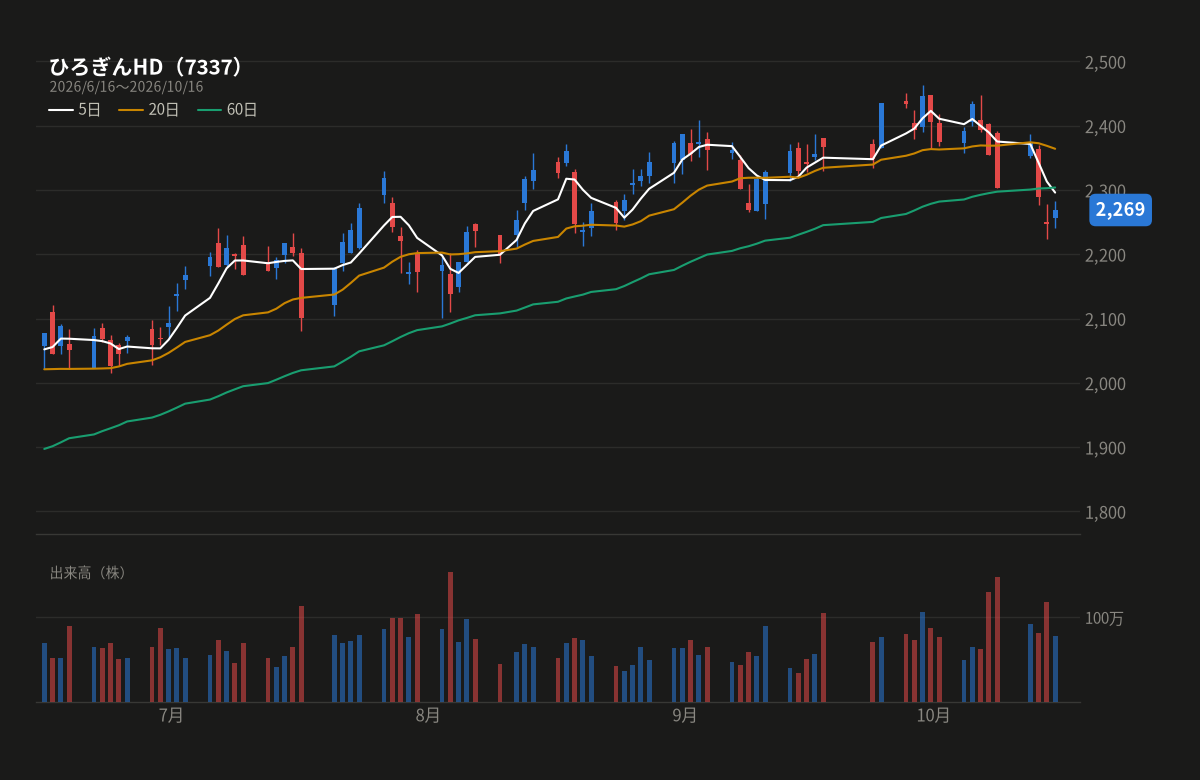Click the chart title ひろぎんHD（7337）
Image resolution: width=1200 pixels, height=780 pixels.
pyautogui.click(x=147, y=67)
